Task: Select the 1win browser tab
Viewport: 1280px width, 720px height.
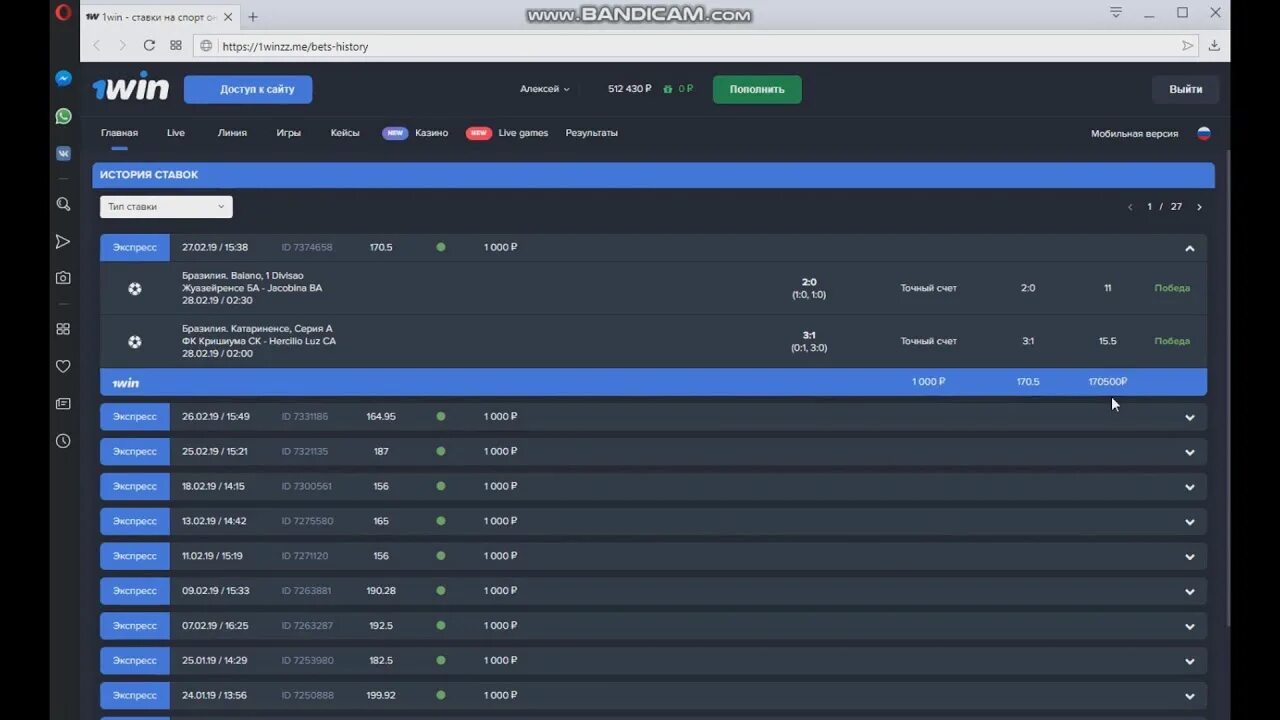Action: click(x=159, y=17)
